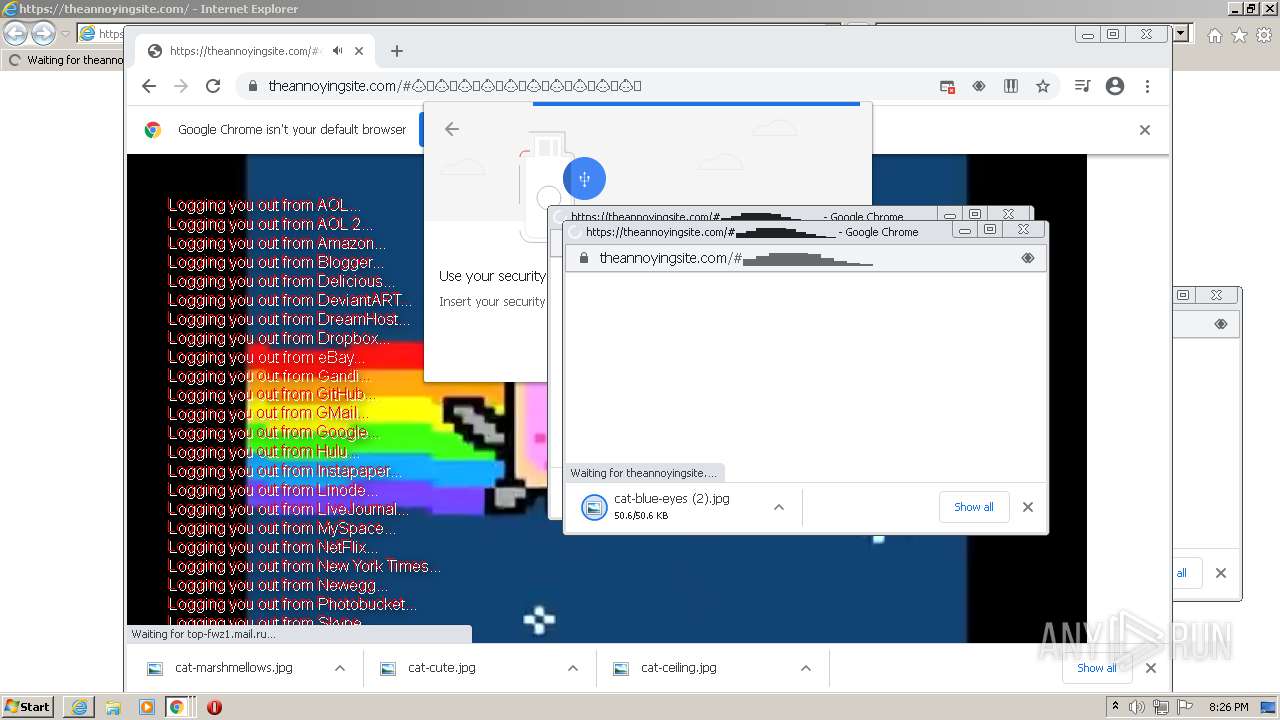Expand options for cat-marshmellows.jpg download
The image size is (1280, 720).
[339, 668]
